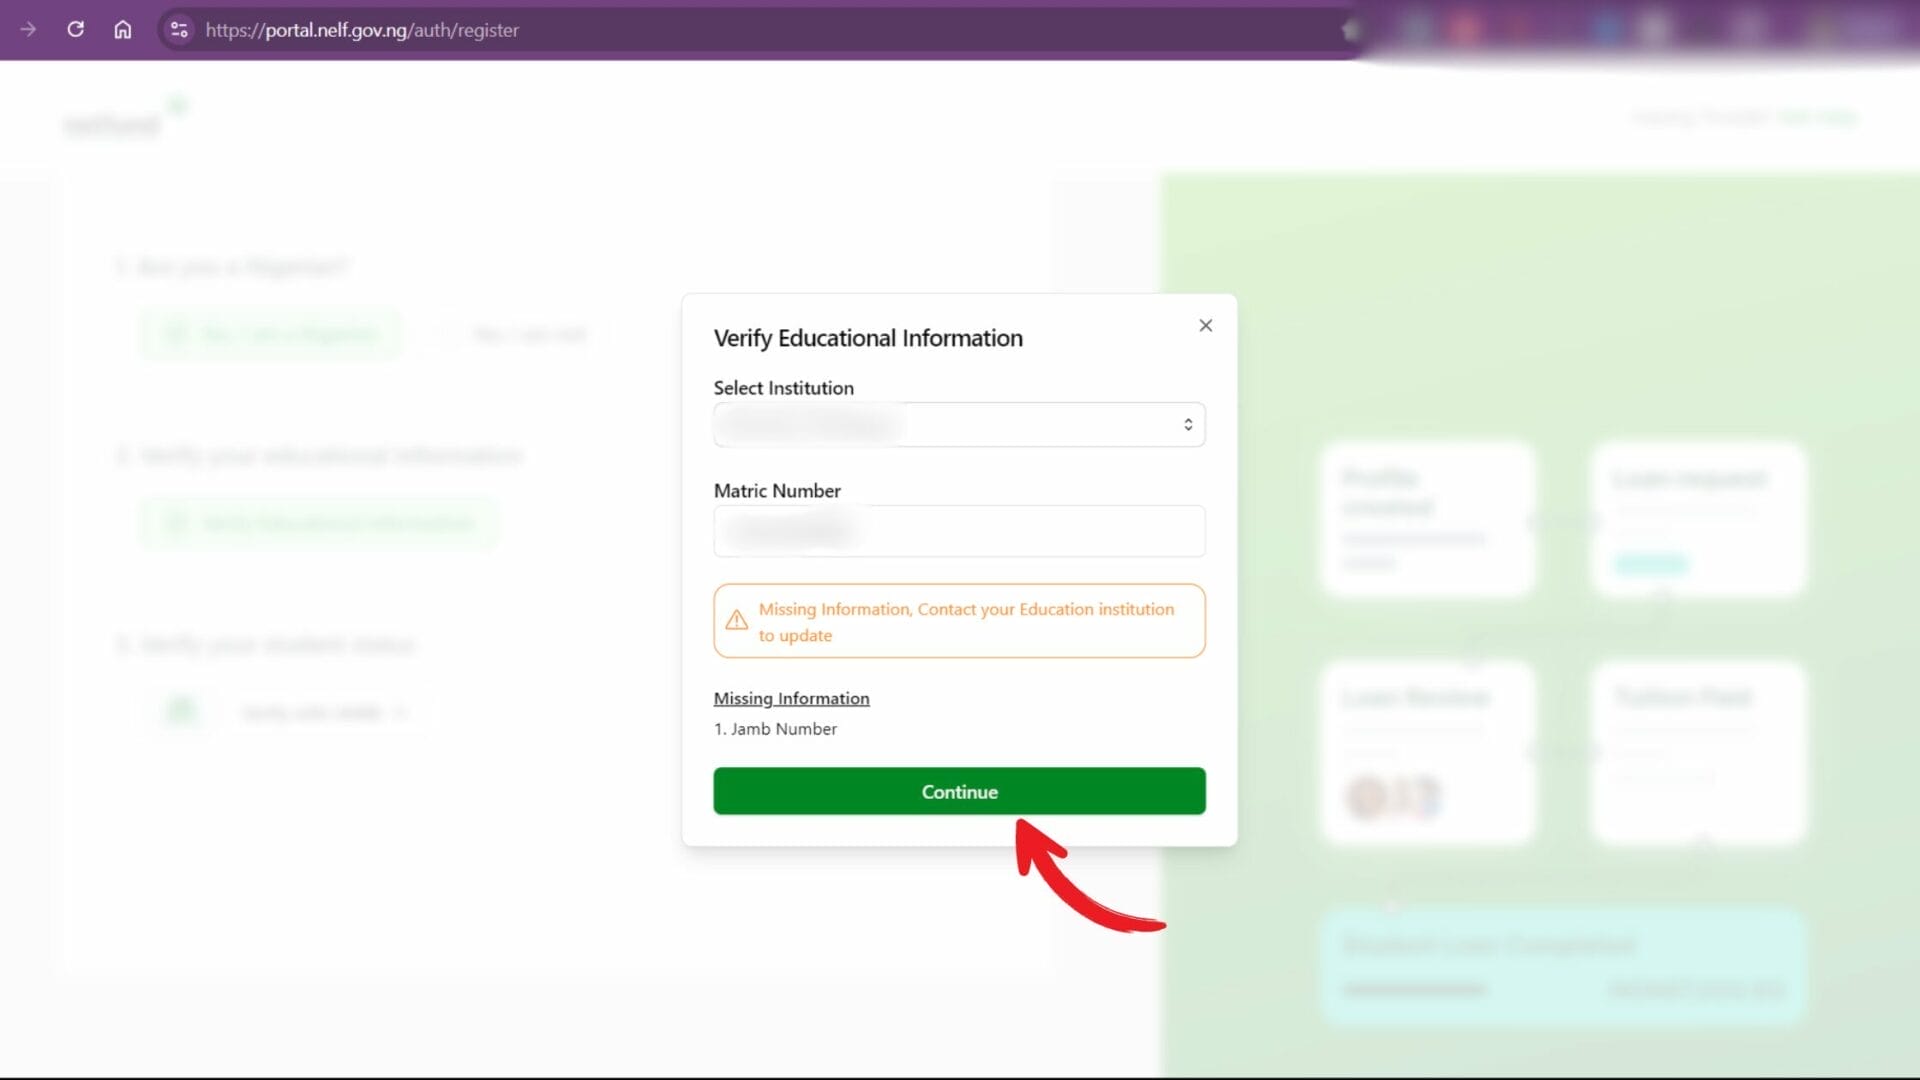Open the browser home page icon
The width and height of the screenshot is (1920, 1080).
tap(122, 30)
